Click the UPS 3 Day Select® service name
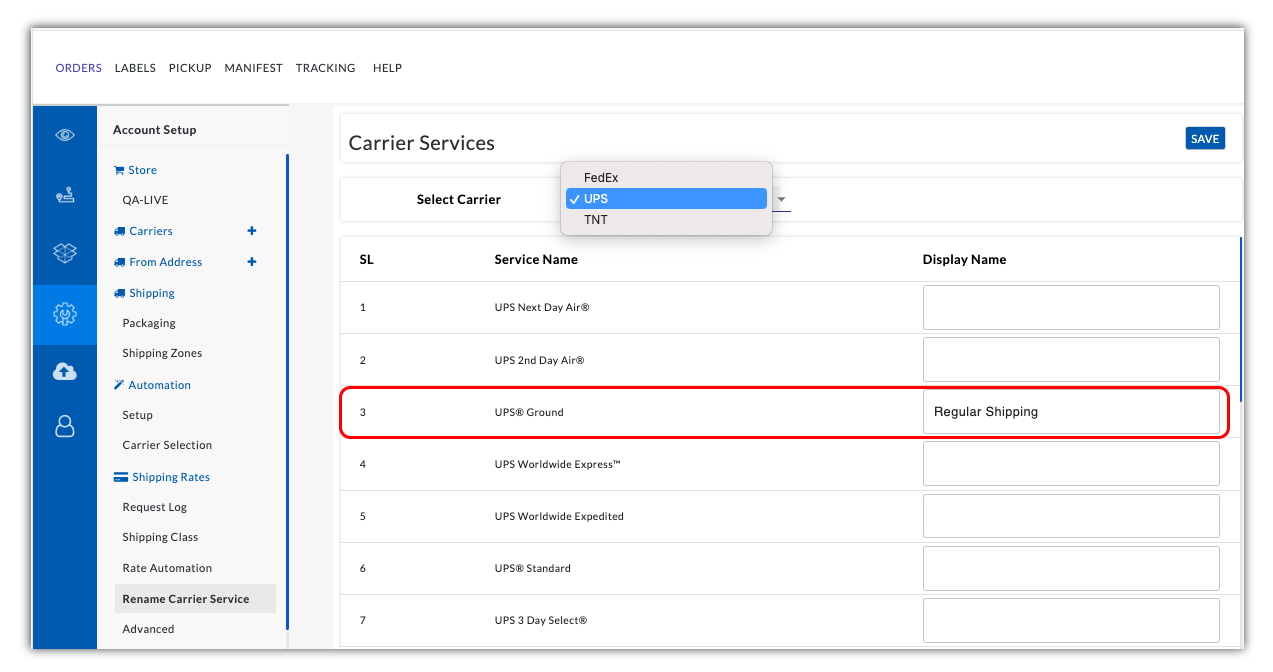This screenshot has width=1273, height=672. pos(541,620)
